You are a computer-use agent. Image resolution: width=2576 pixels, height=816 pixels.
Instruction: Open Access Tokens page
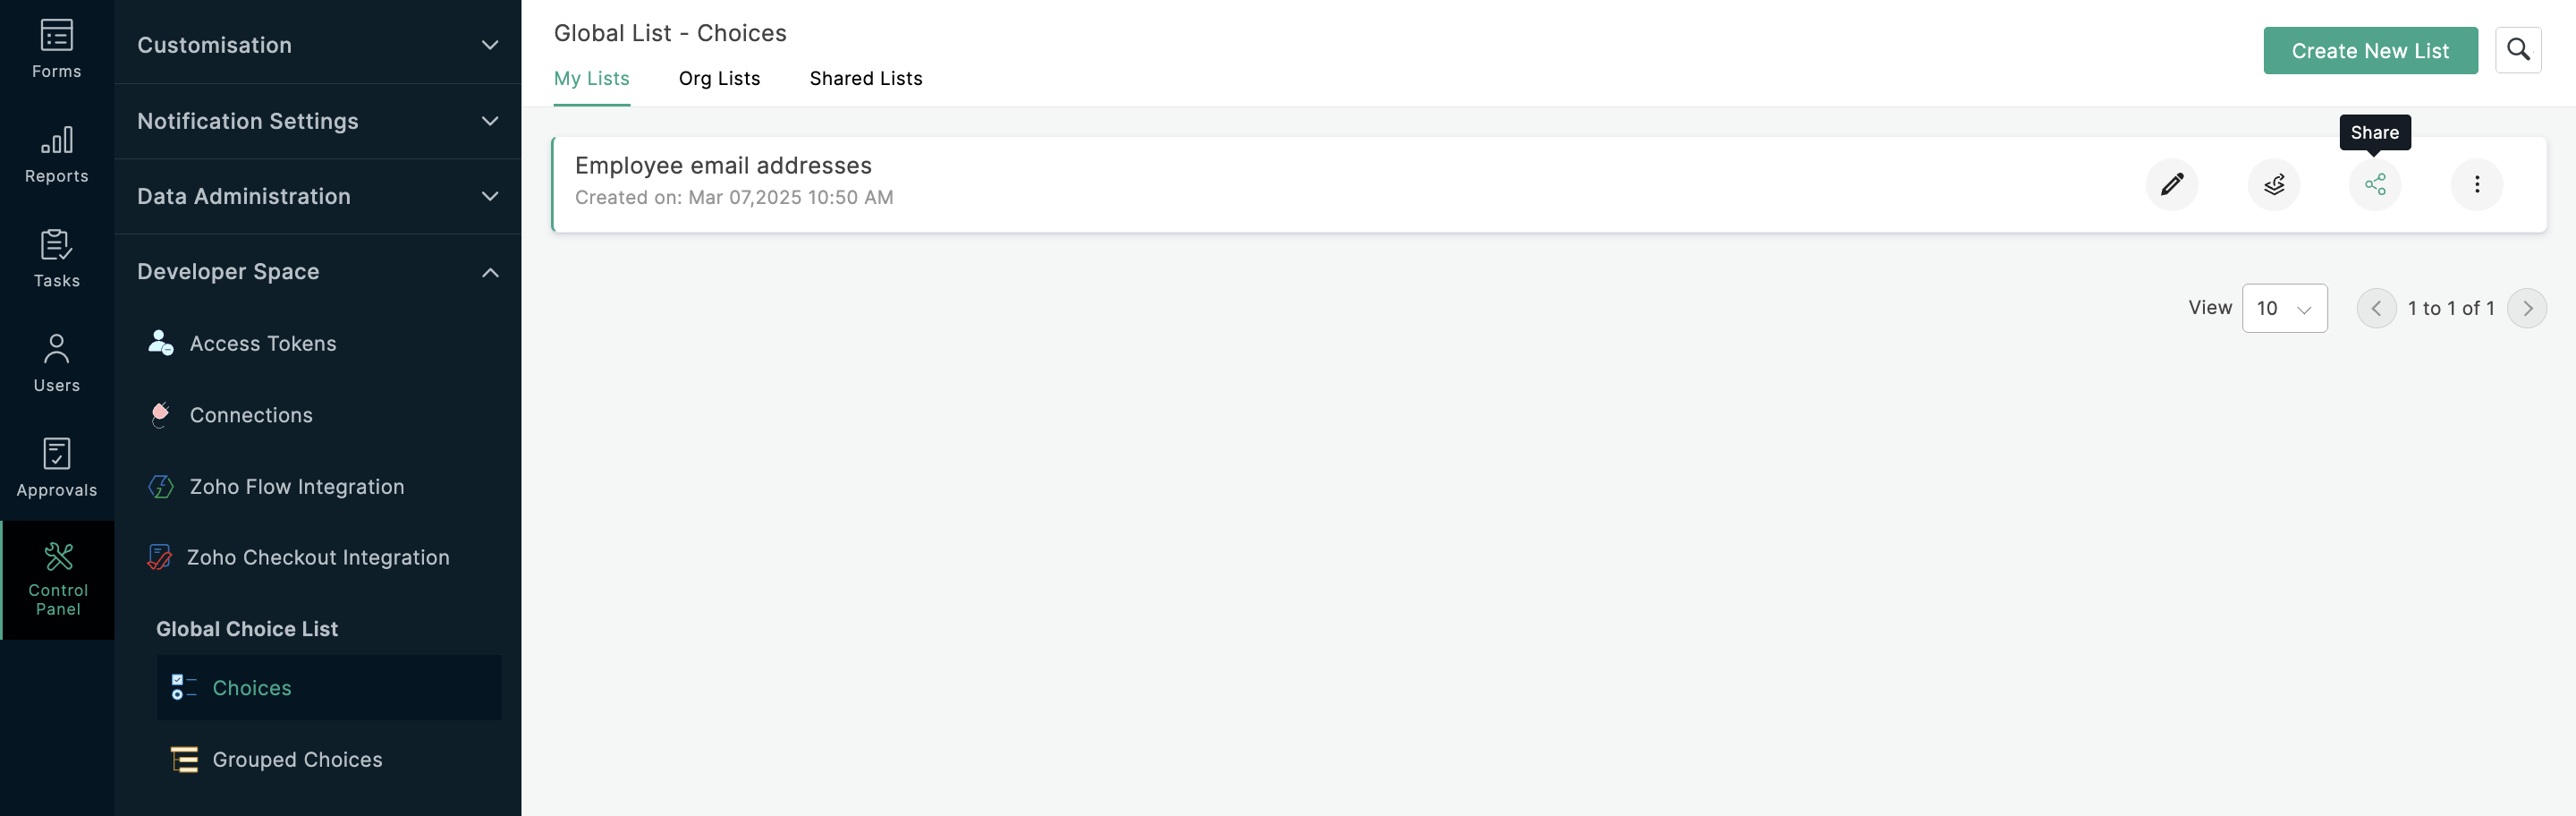pos(262,343)
